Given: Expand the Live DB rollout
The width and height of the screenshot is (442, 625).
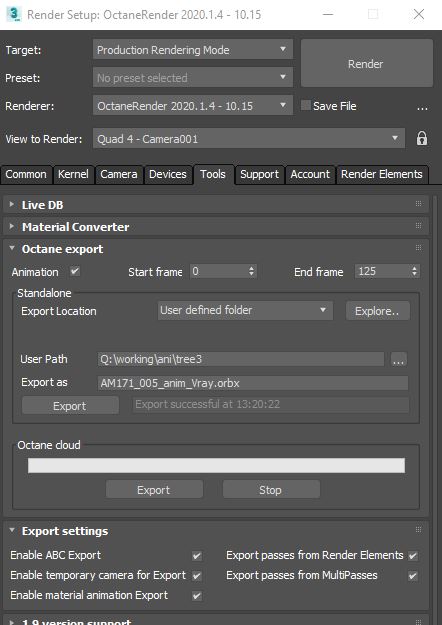Looking at the screenshot, I should (x=12, y=204).
